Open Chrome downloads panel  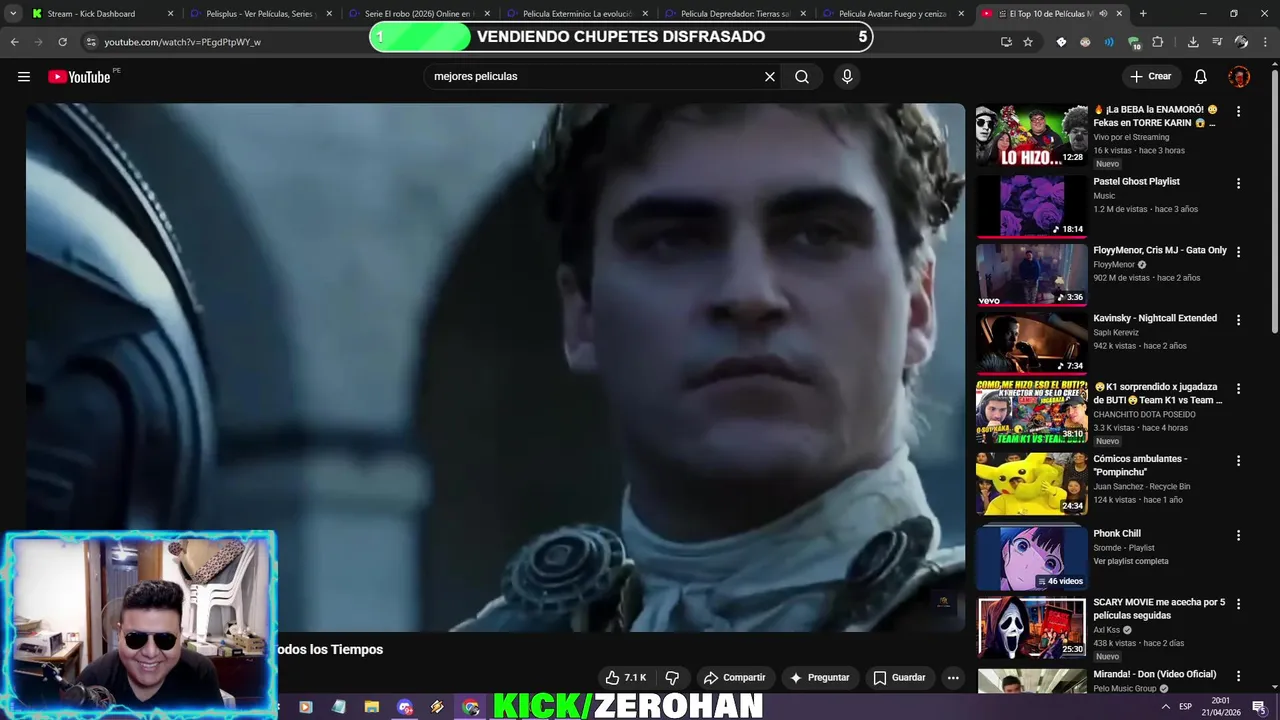(1193, 42)
